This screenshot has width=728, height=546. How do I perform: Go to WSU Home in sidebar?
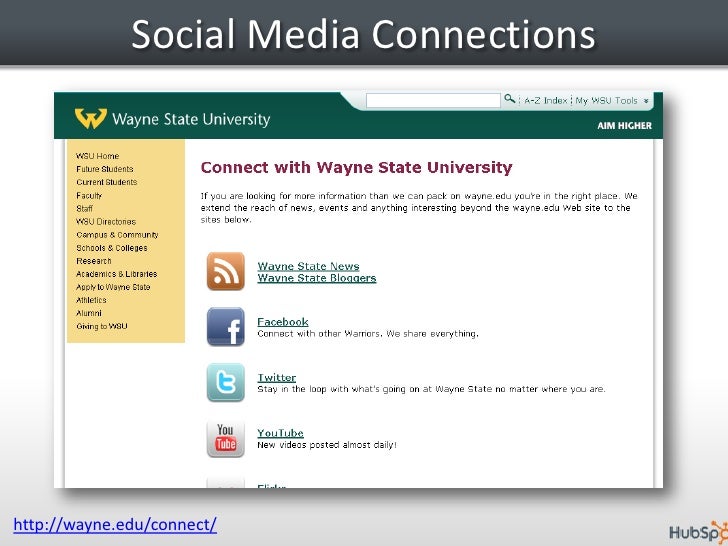pyautogui.click(x=98, y=156)
